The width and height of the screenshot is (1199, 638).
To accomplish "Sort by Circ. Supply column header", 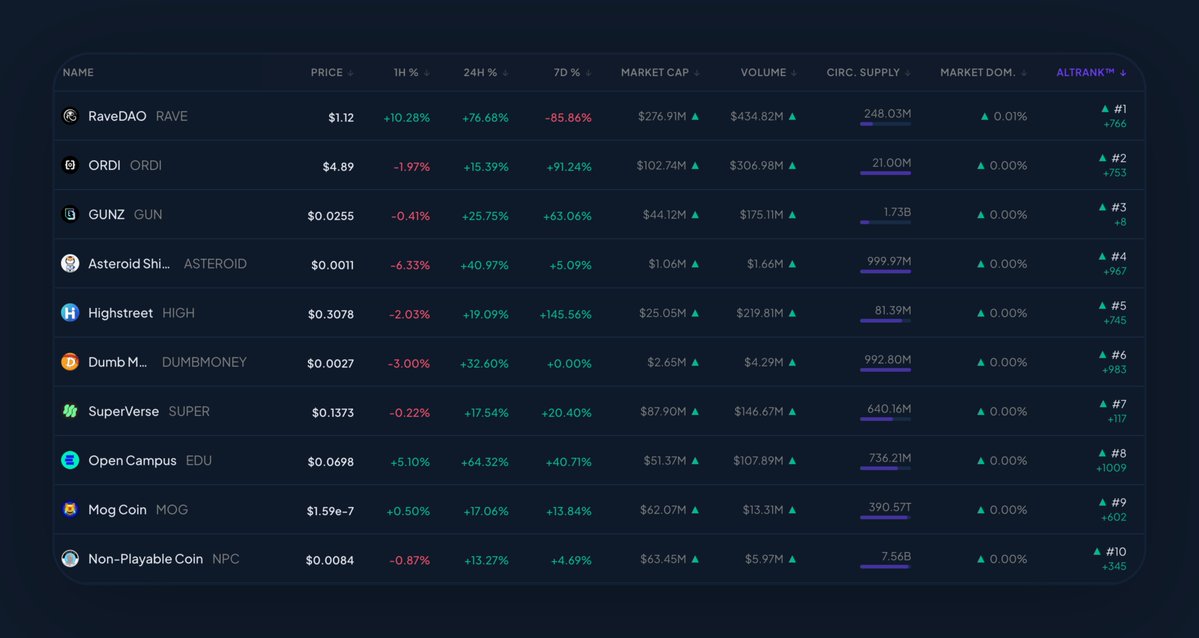I will point(868,73).
